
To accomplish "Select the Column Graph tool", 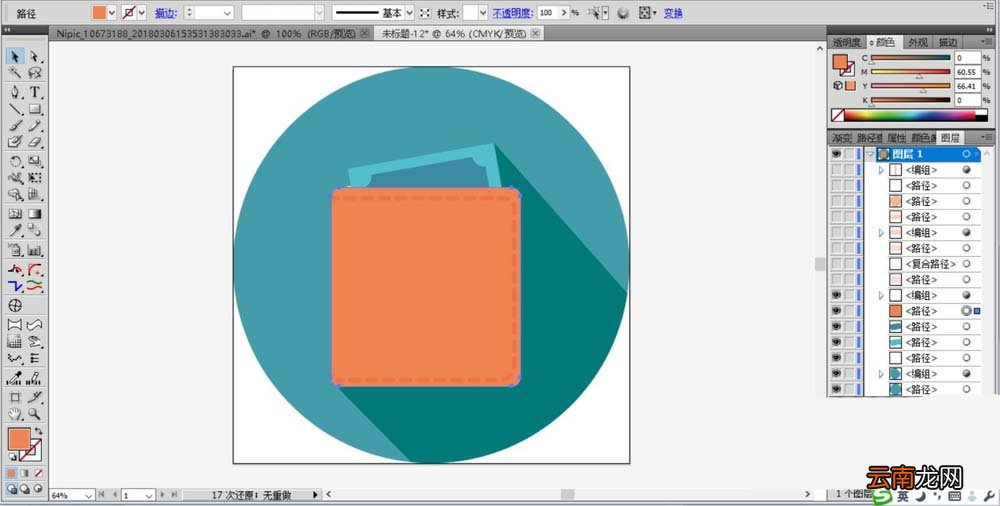I will click(x=34, y=250).
